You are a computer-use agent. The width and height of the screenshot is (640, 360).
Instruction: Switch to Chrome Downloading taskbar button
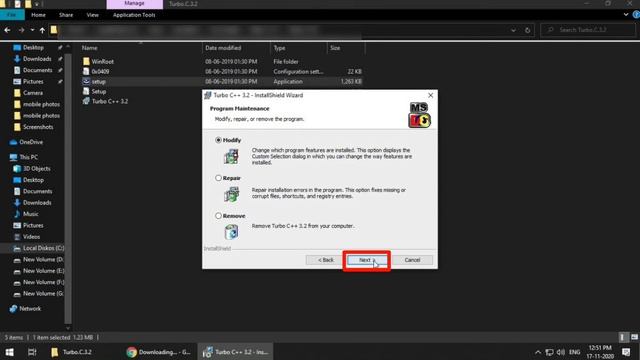(x=158, y=352)
